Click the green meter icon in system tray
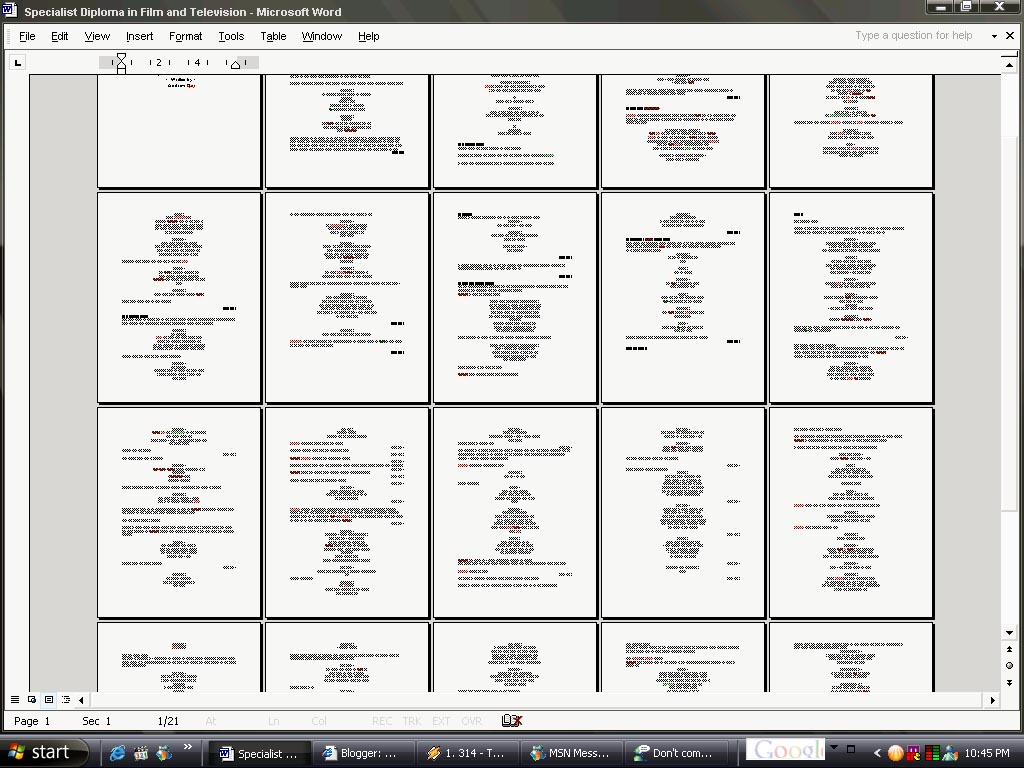The height and width of the screenshot is (768, 1024). tap(932, 753)
